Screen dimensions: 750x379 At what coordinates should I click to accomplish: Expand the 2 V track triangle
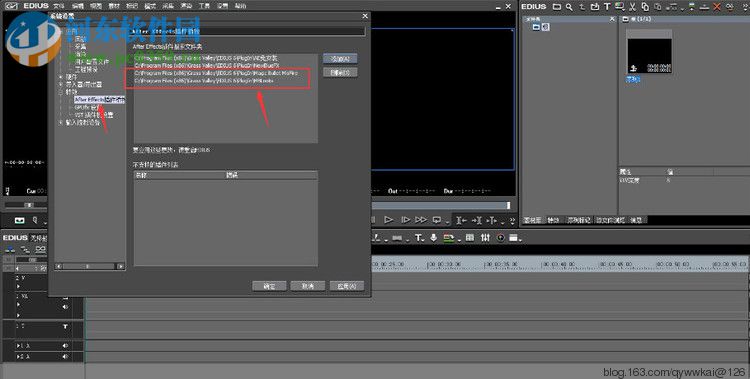[x=19, y=287]
